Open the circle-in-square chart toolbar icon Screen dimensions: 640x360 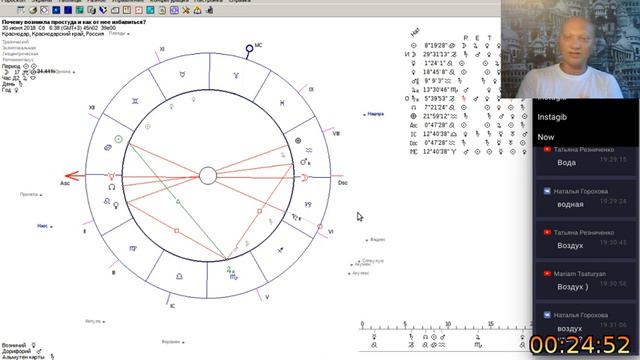click(x=44, y=10)
